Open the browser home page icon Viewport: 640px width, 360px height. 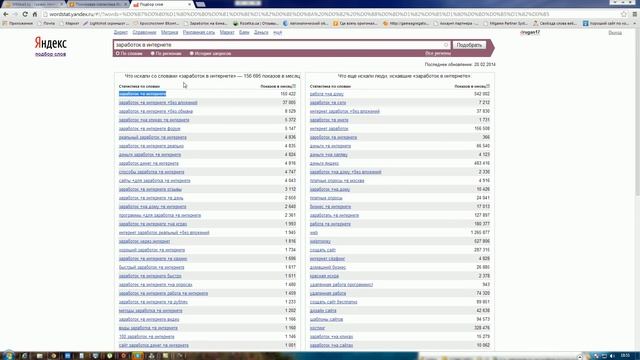click(35, 14)
